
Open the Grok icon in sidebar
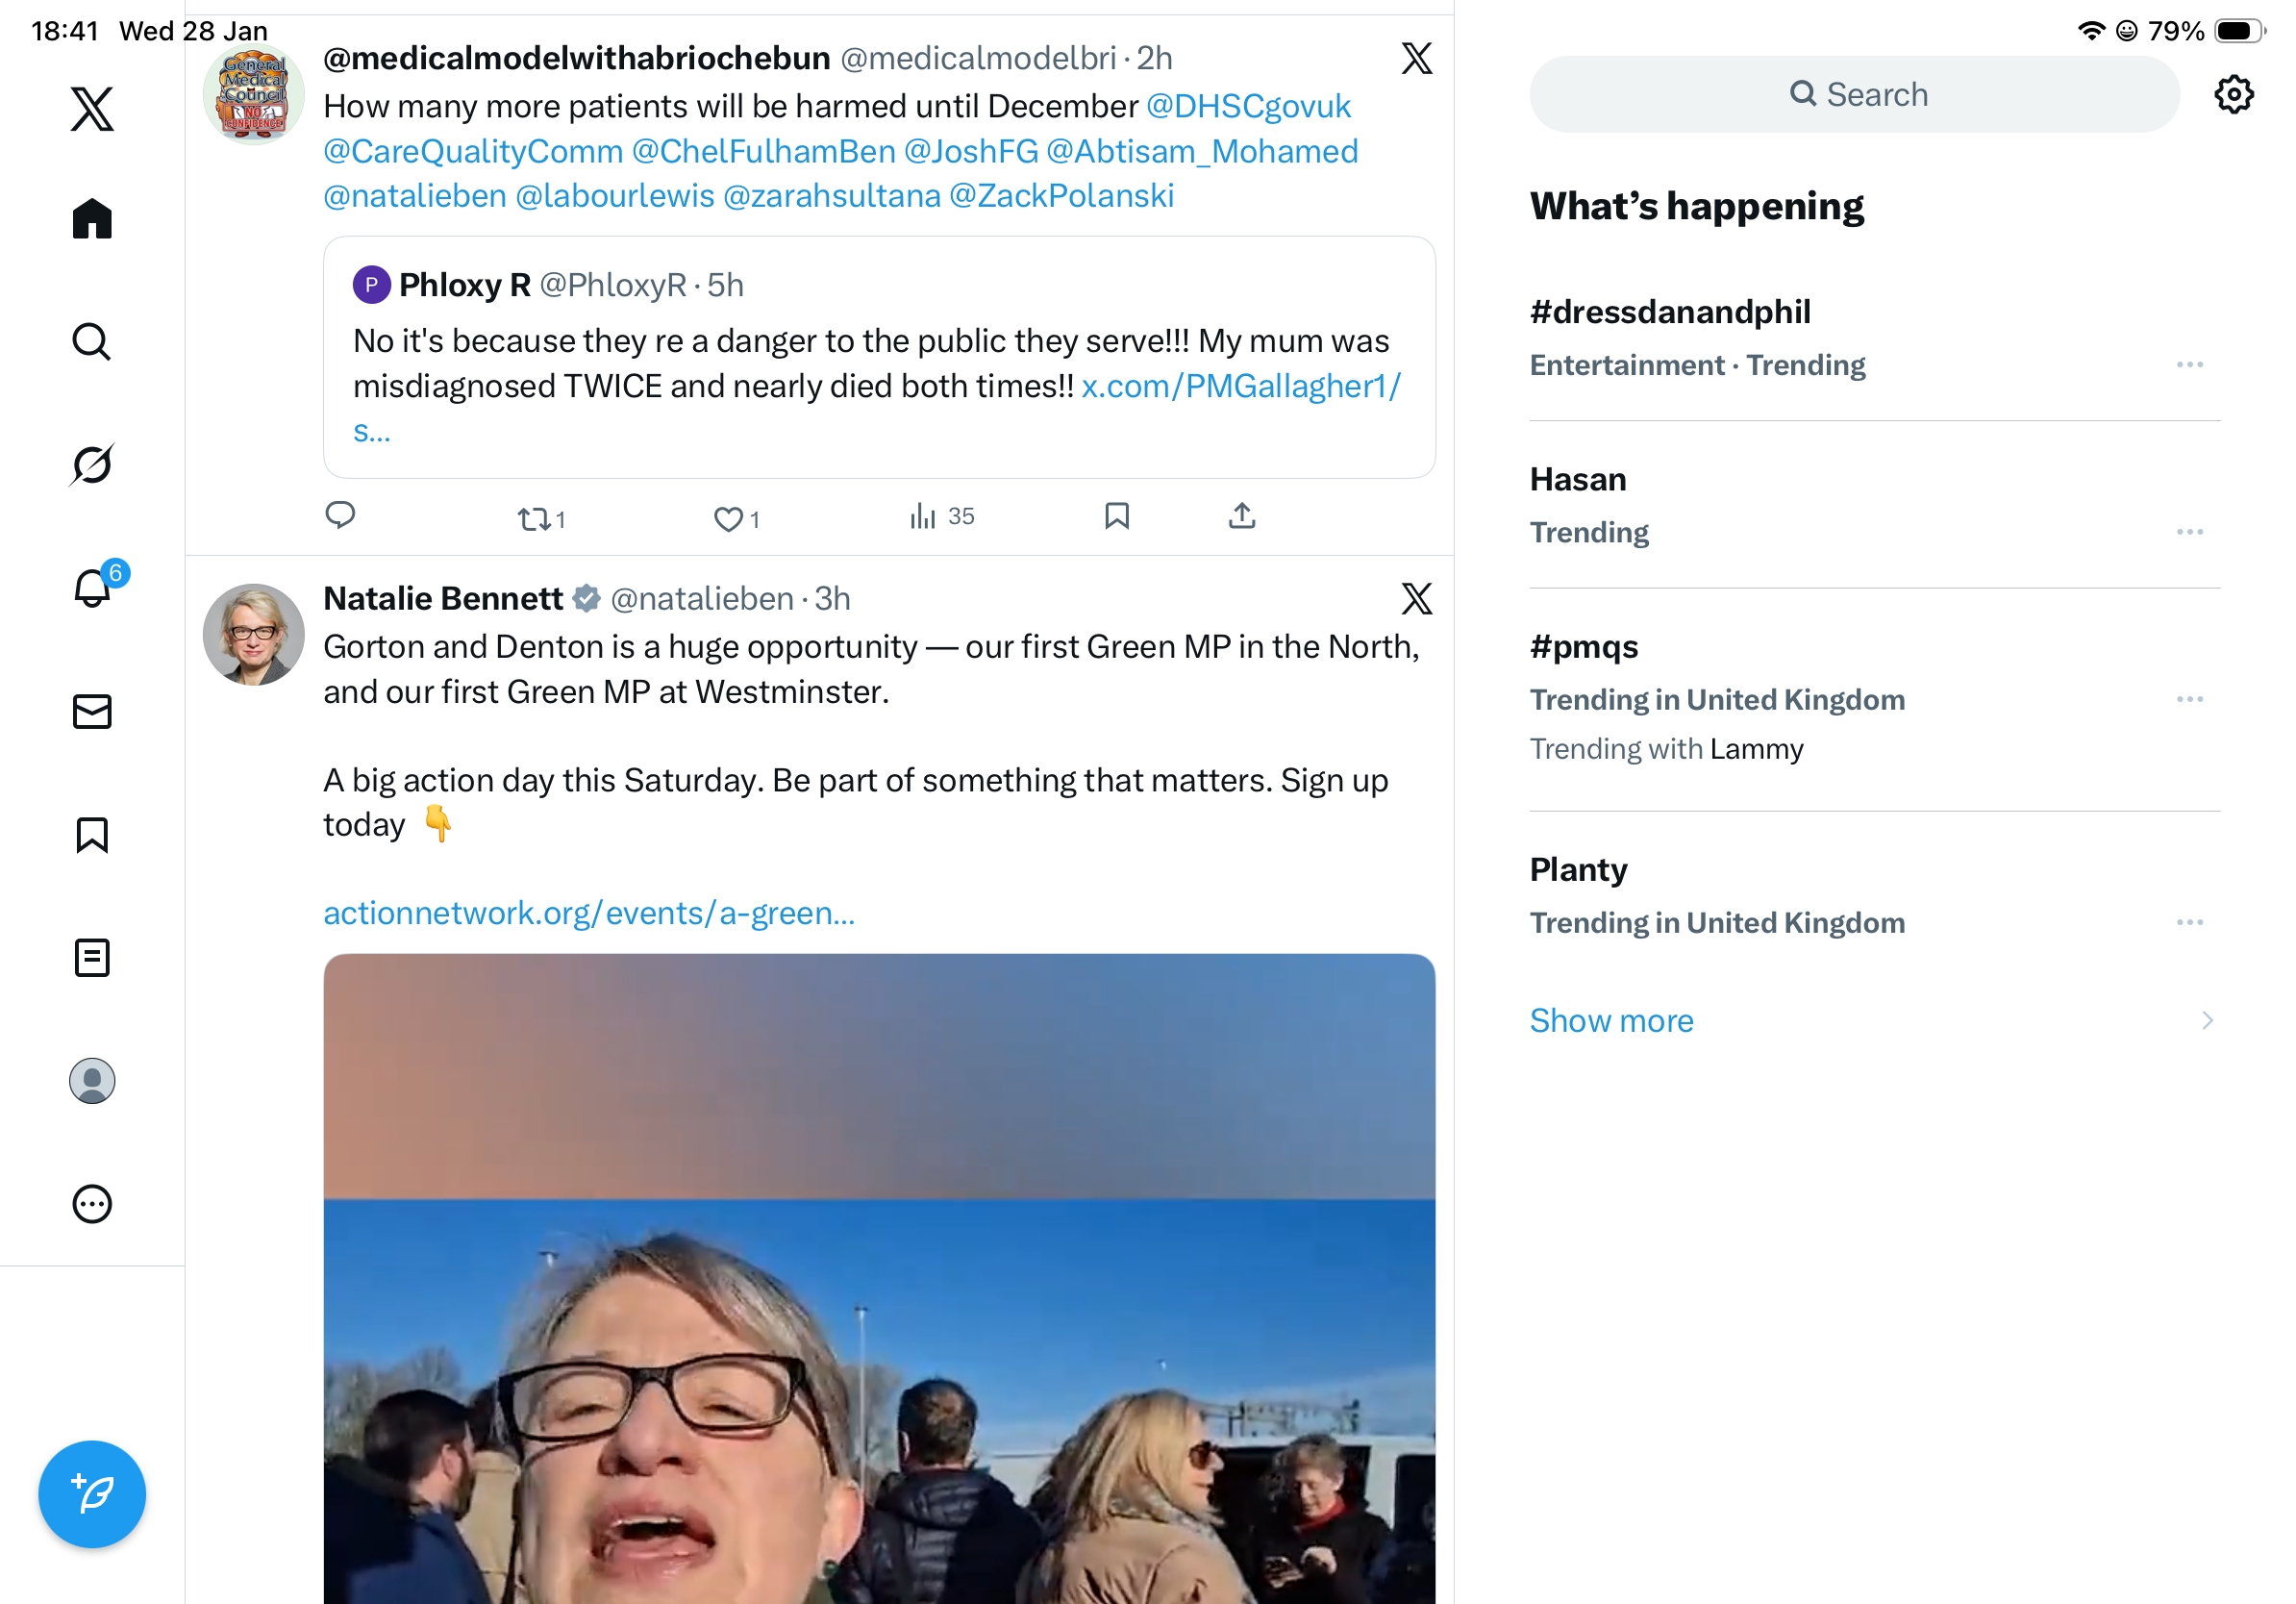pos(92,464)
